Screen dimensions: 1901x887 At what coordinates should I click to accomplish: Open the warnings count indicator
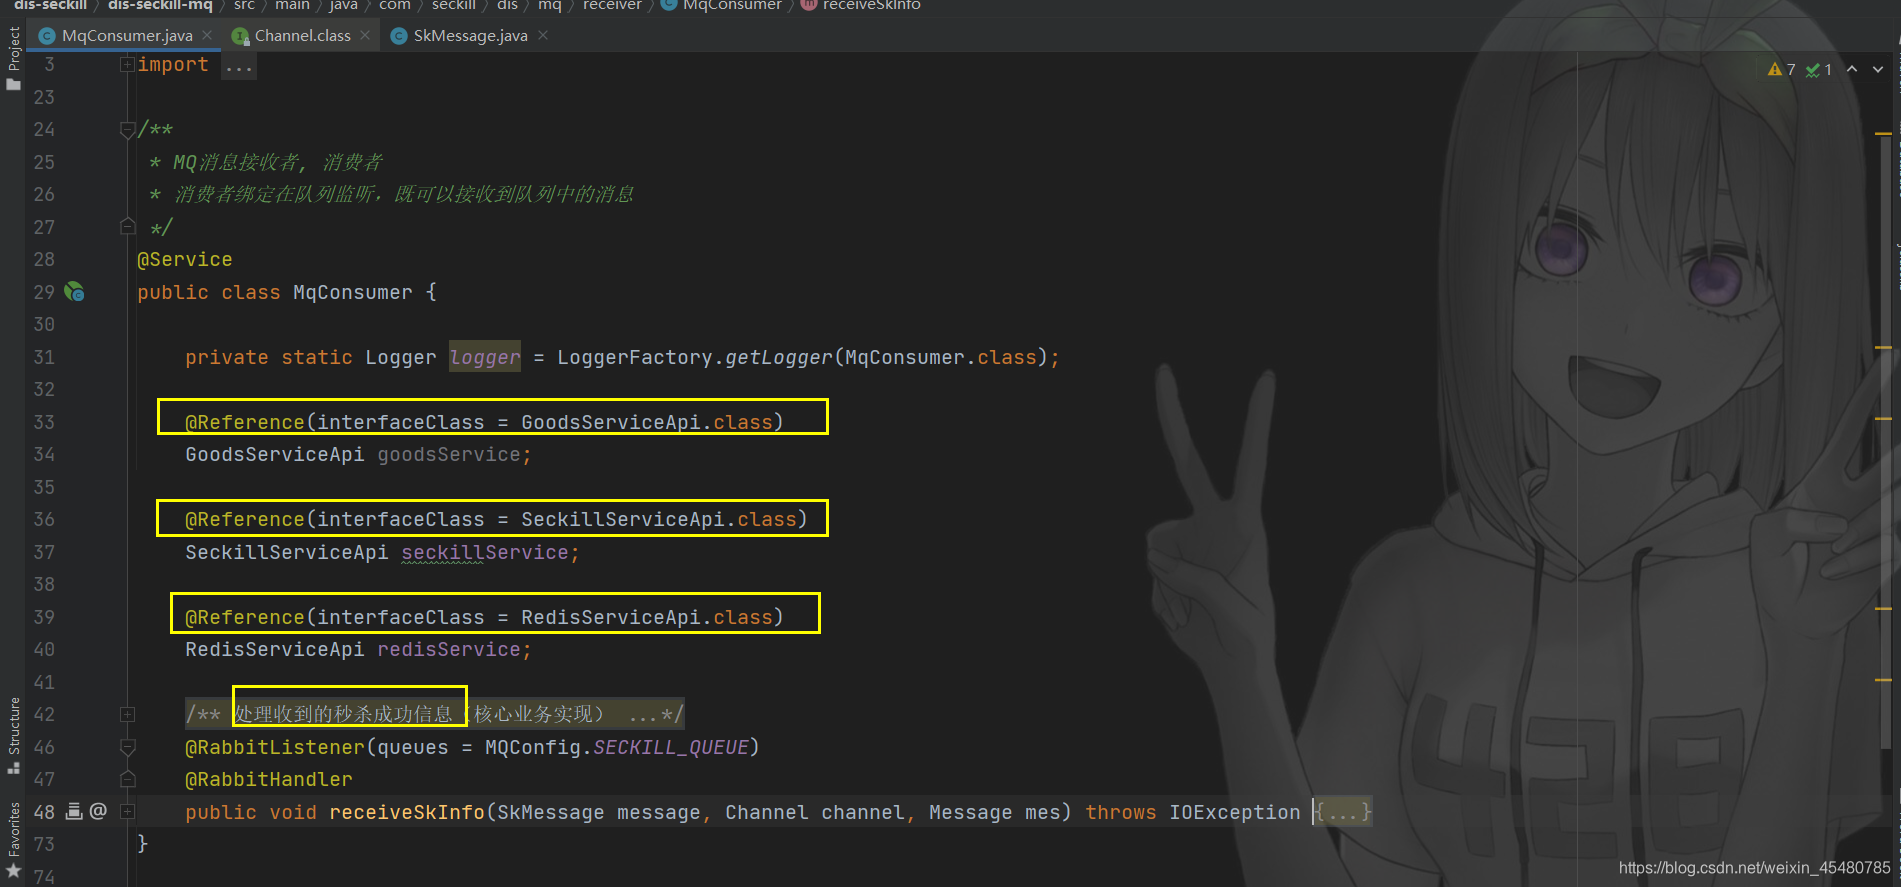[1781, 69]
